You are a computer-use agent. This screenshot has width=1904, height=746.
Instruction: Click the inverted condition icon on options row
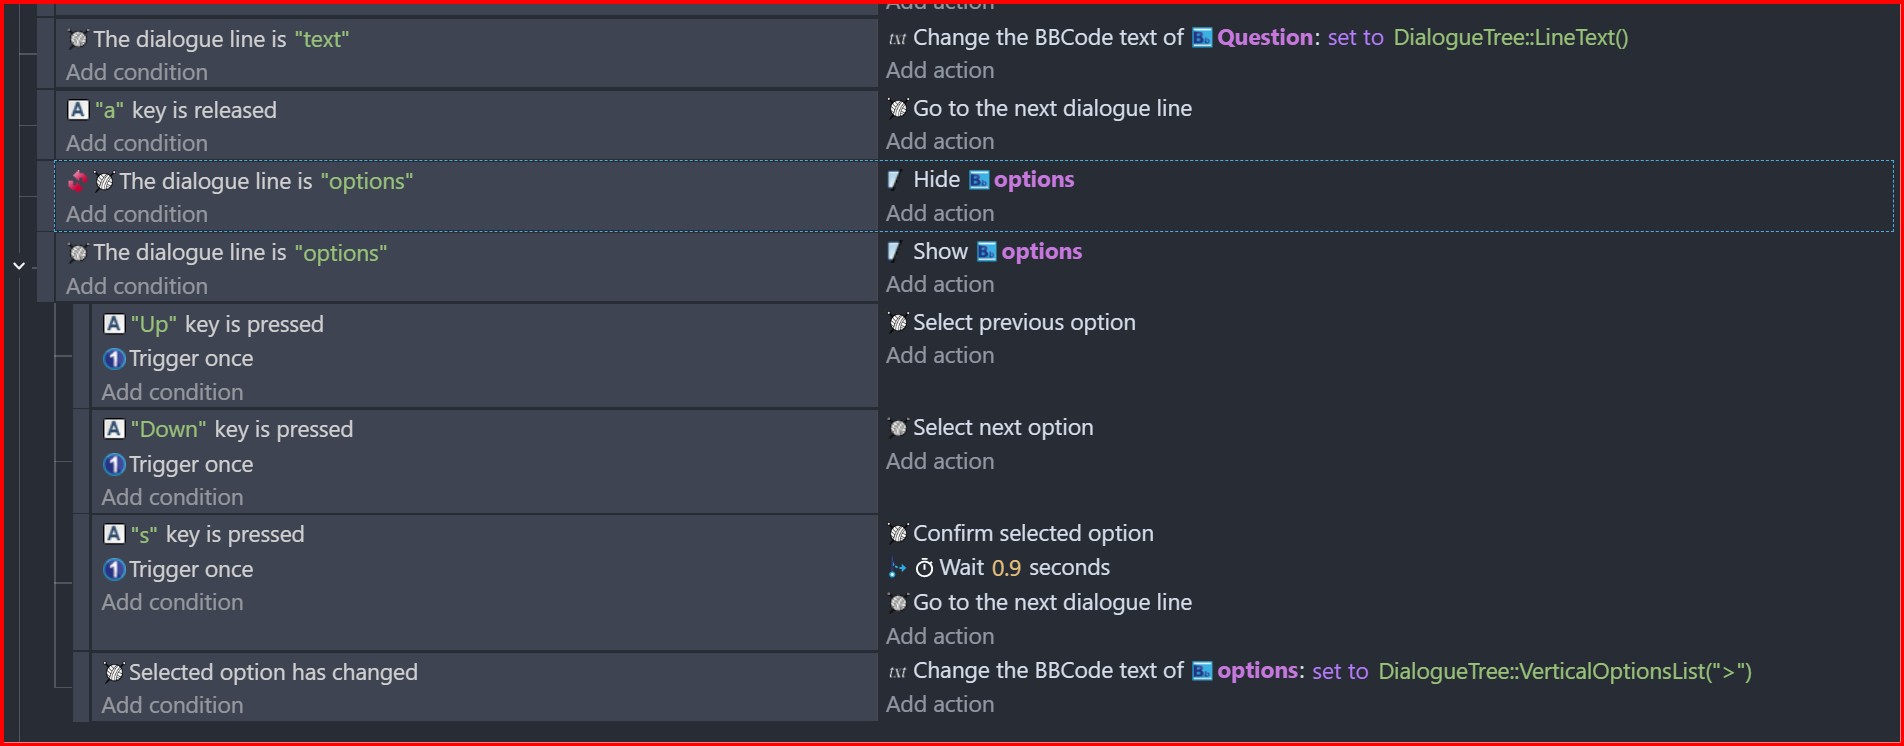77,181
